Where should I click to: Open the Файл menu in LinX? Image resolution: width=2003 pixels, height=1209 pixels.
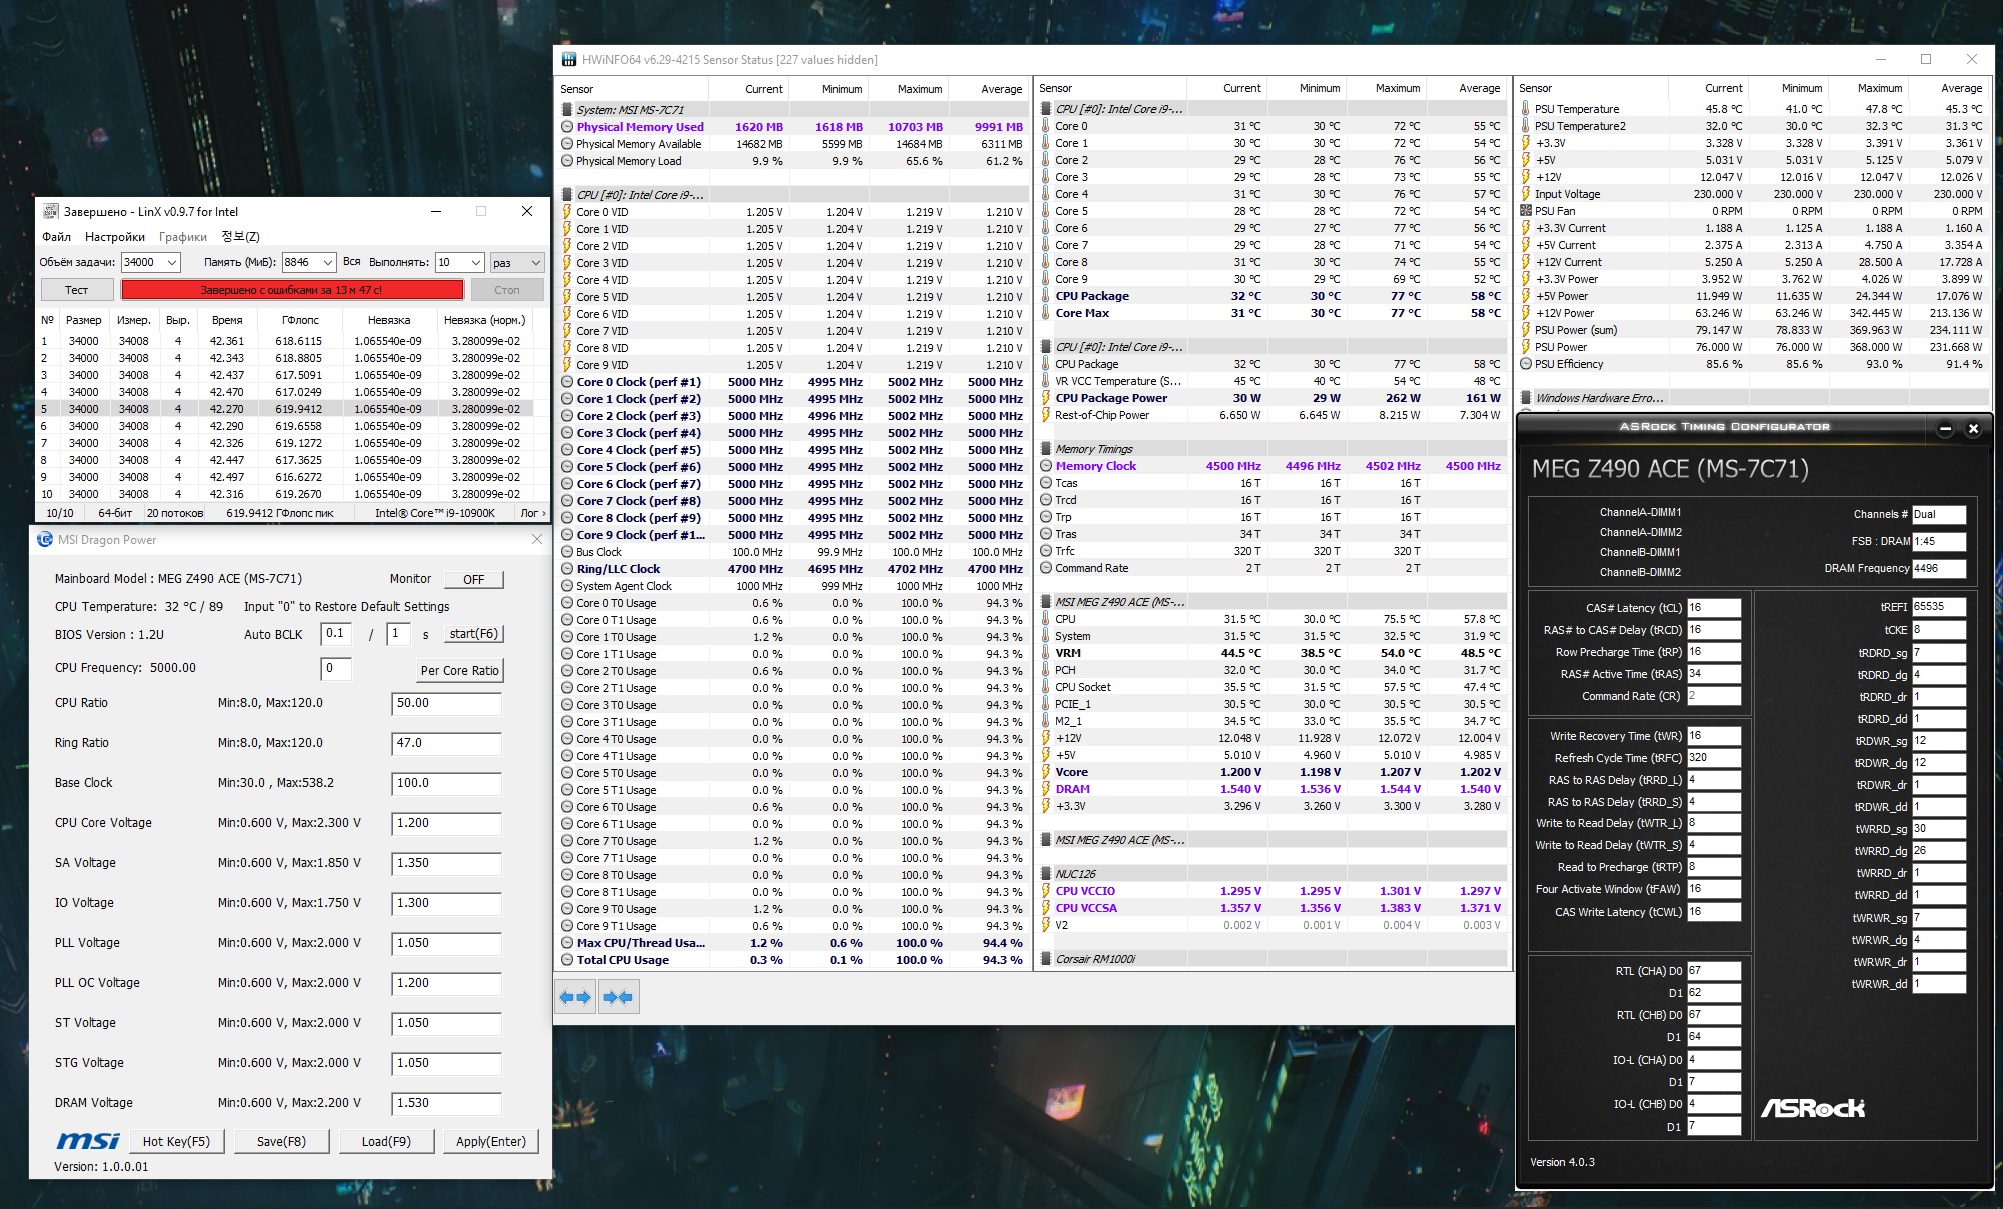click(57, 237)
